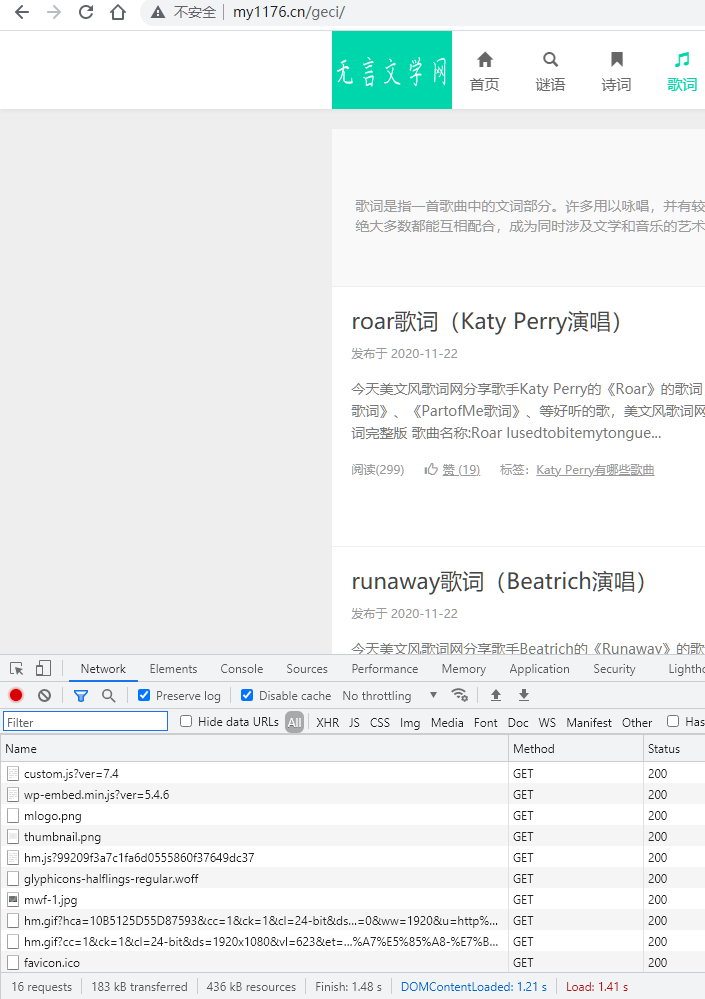Open the No throttling dropdown
The image size is (705, 999).
[390, 695]
